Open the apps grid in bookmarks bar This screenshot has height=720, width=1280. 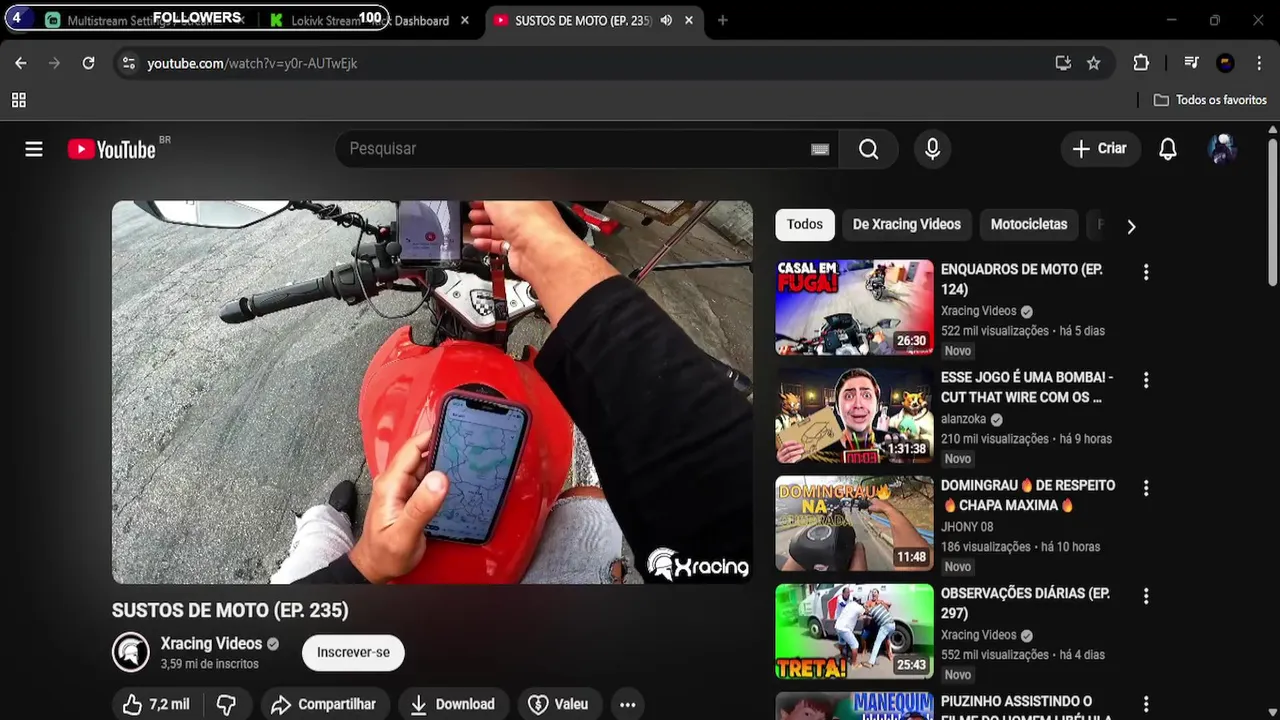tap(18, 100)
